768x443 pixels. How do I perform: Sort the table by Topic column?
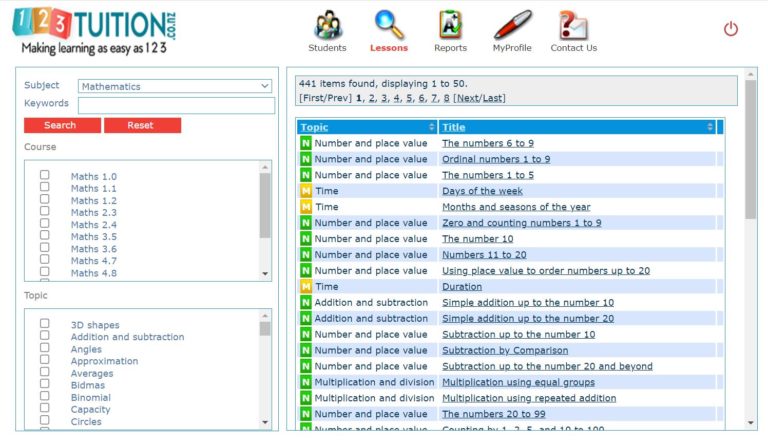click(314, 127)
